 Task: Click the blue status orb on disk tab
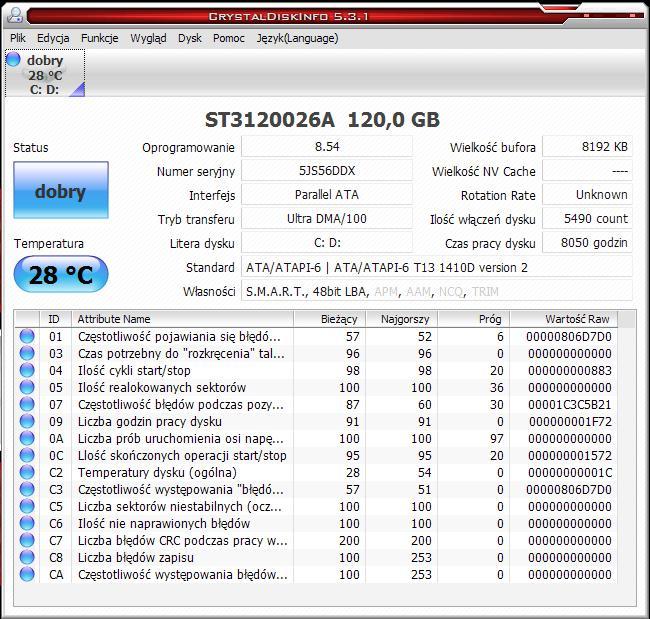13,59
